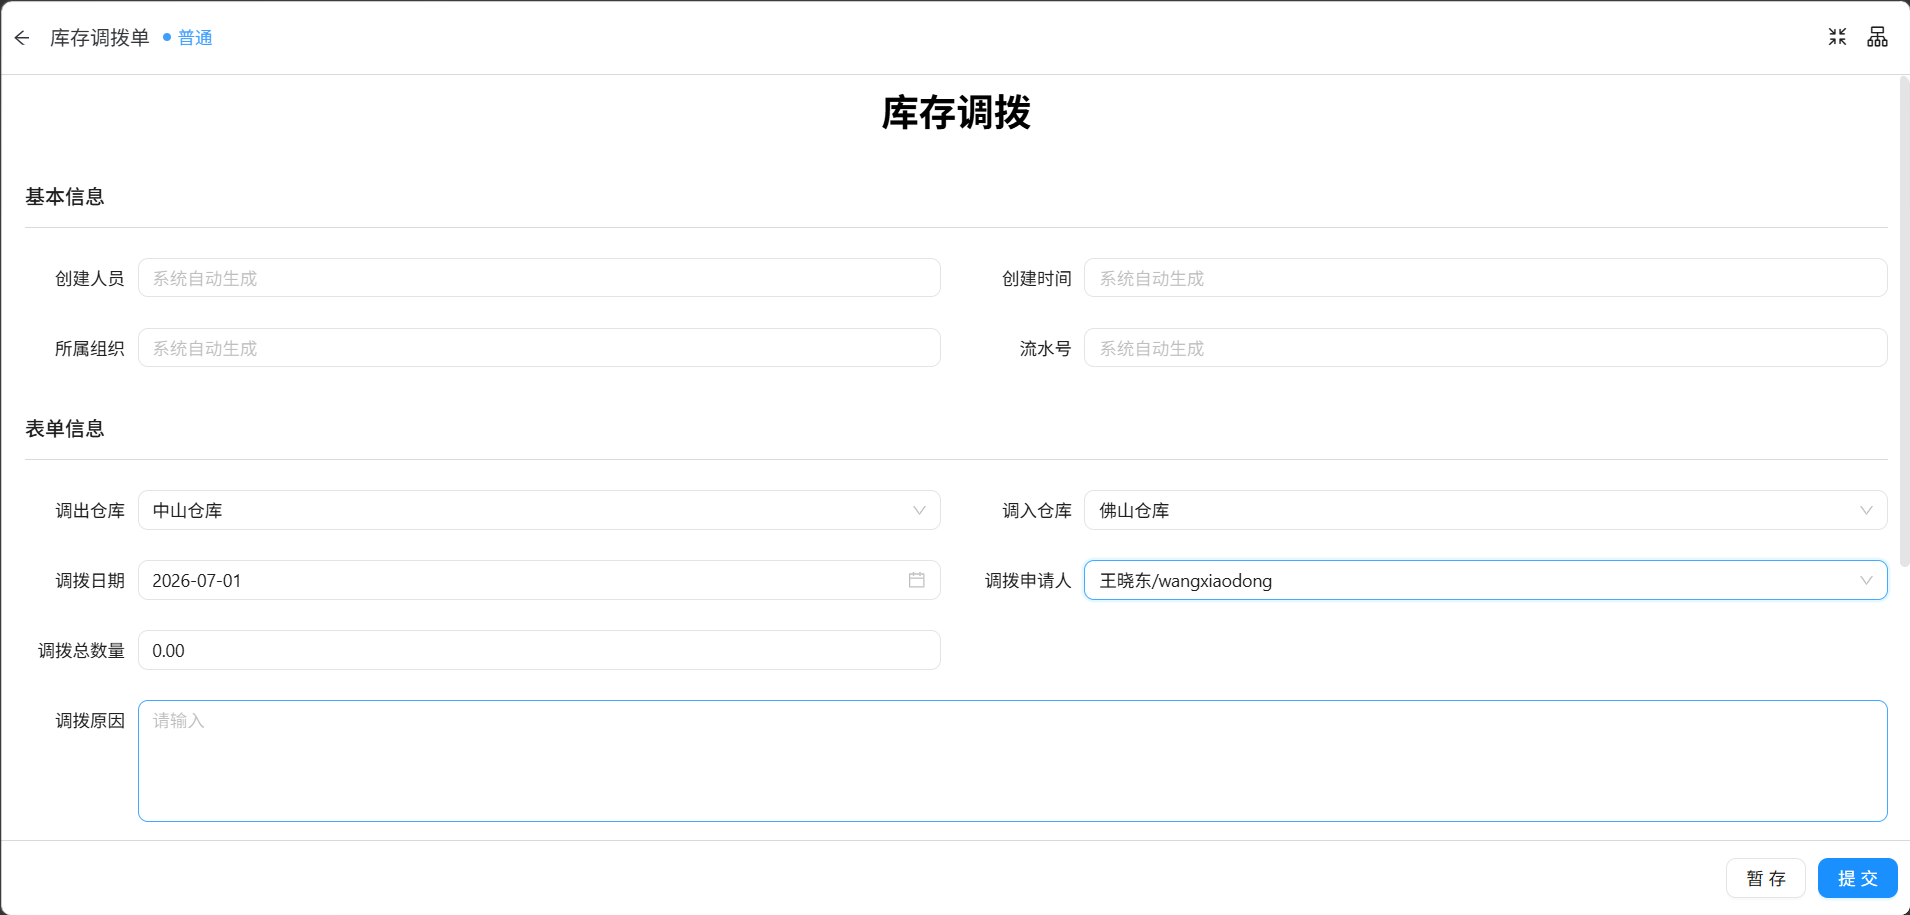Open the 调拨申请人 dropdown
Screen dimensions: 1910x915
(1486, 580)
